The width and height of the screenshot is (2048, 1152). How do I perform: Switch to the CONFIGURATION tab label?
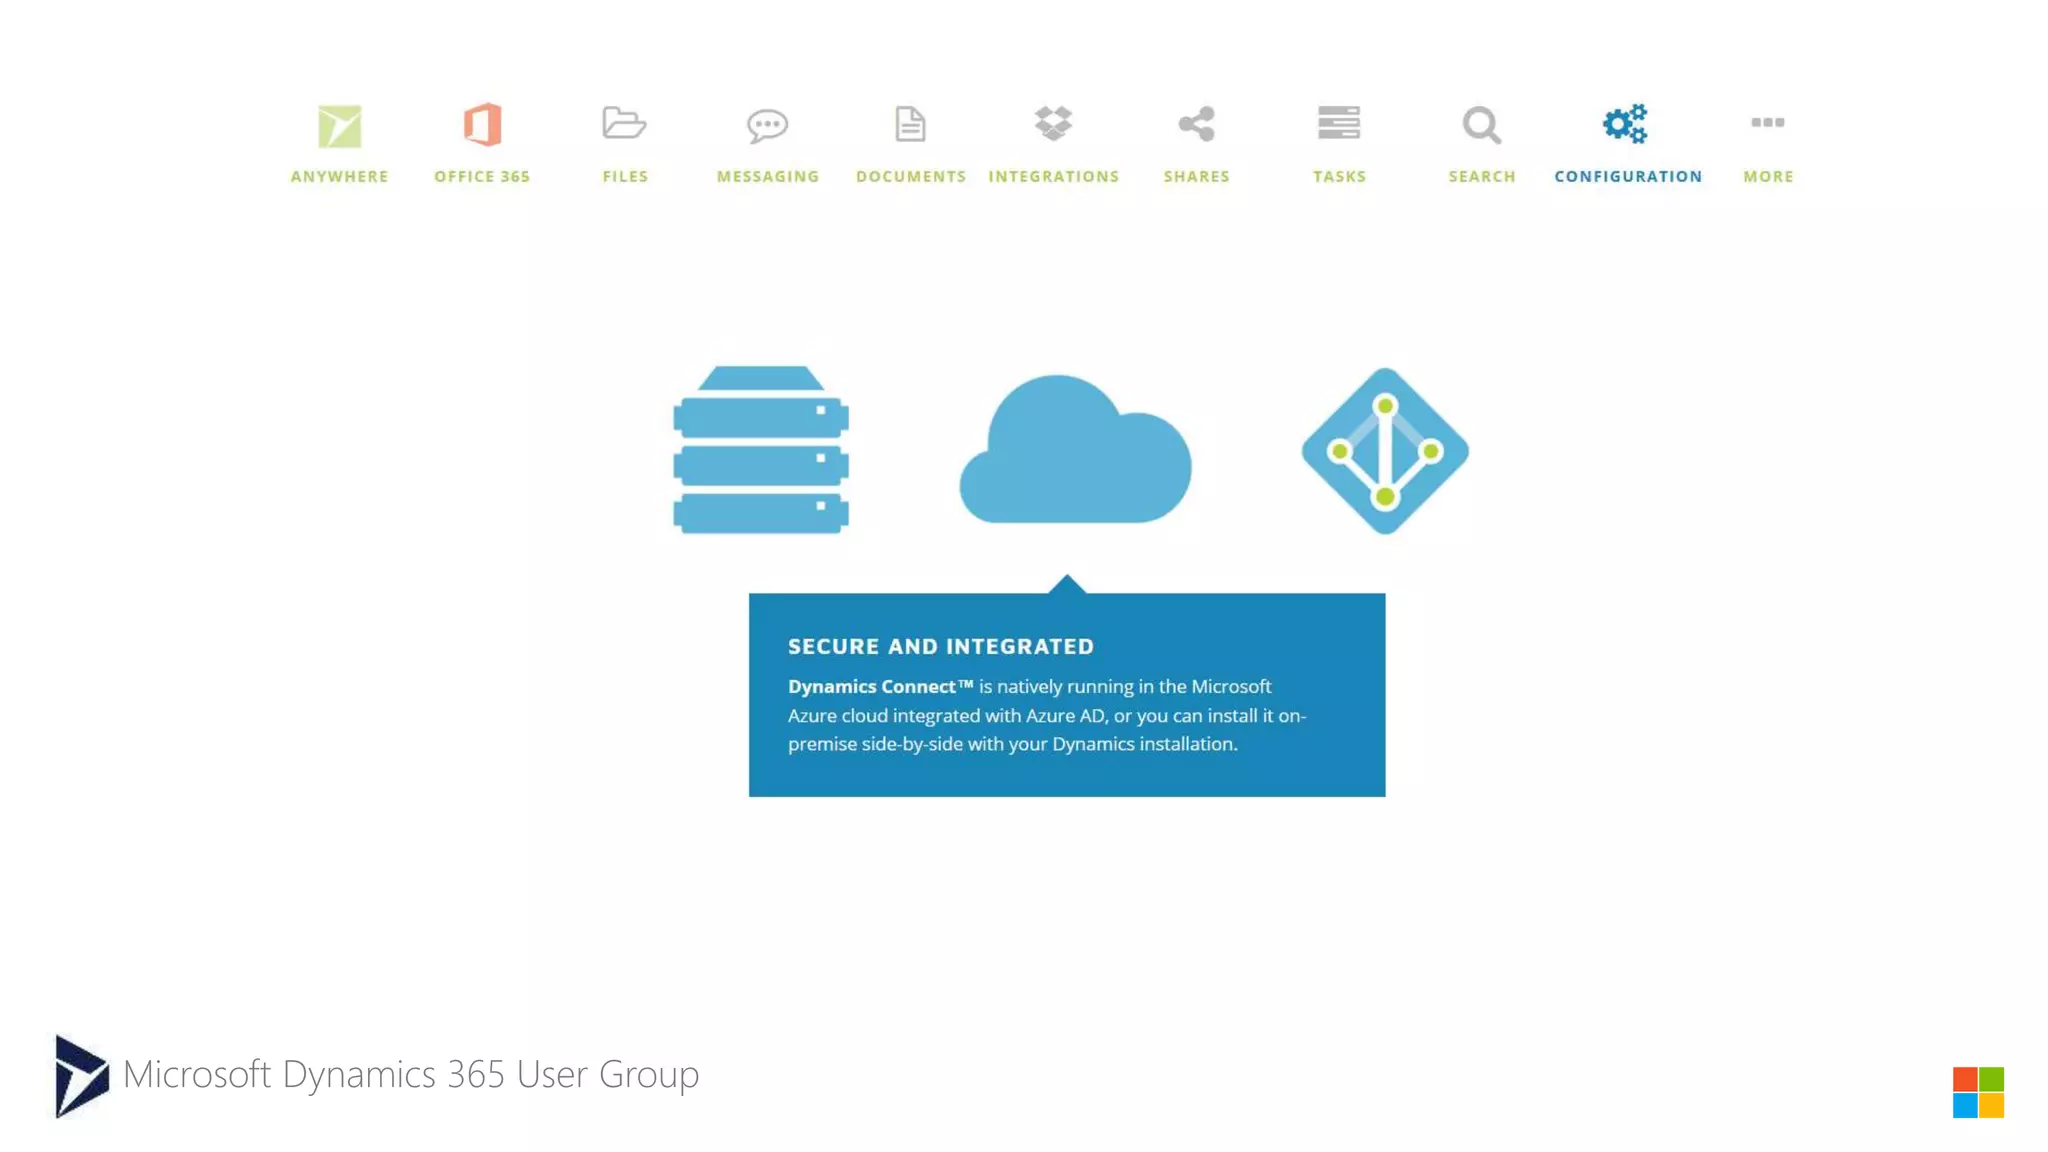pyautogui.click(x=1627, y=176)
